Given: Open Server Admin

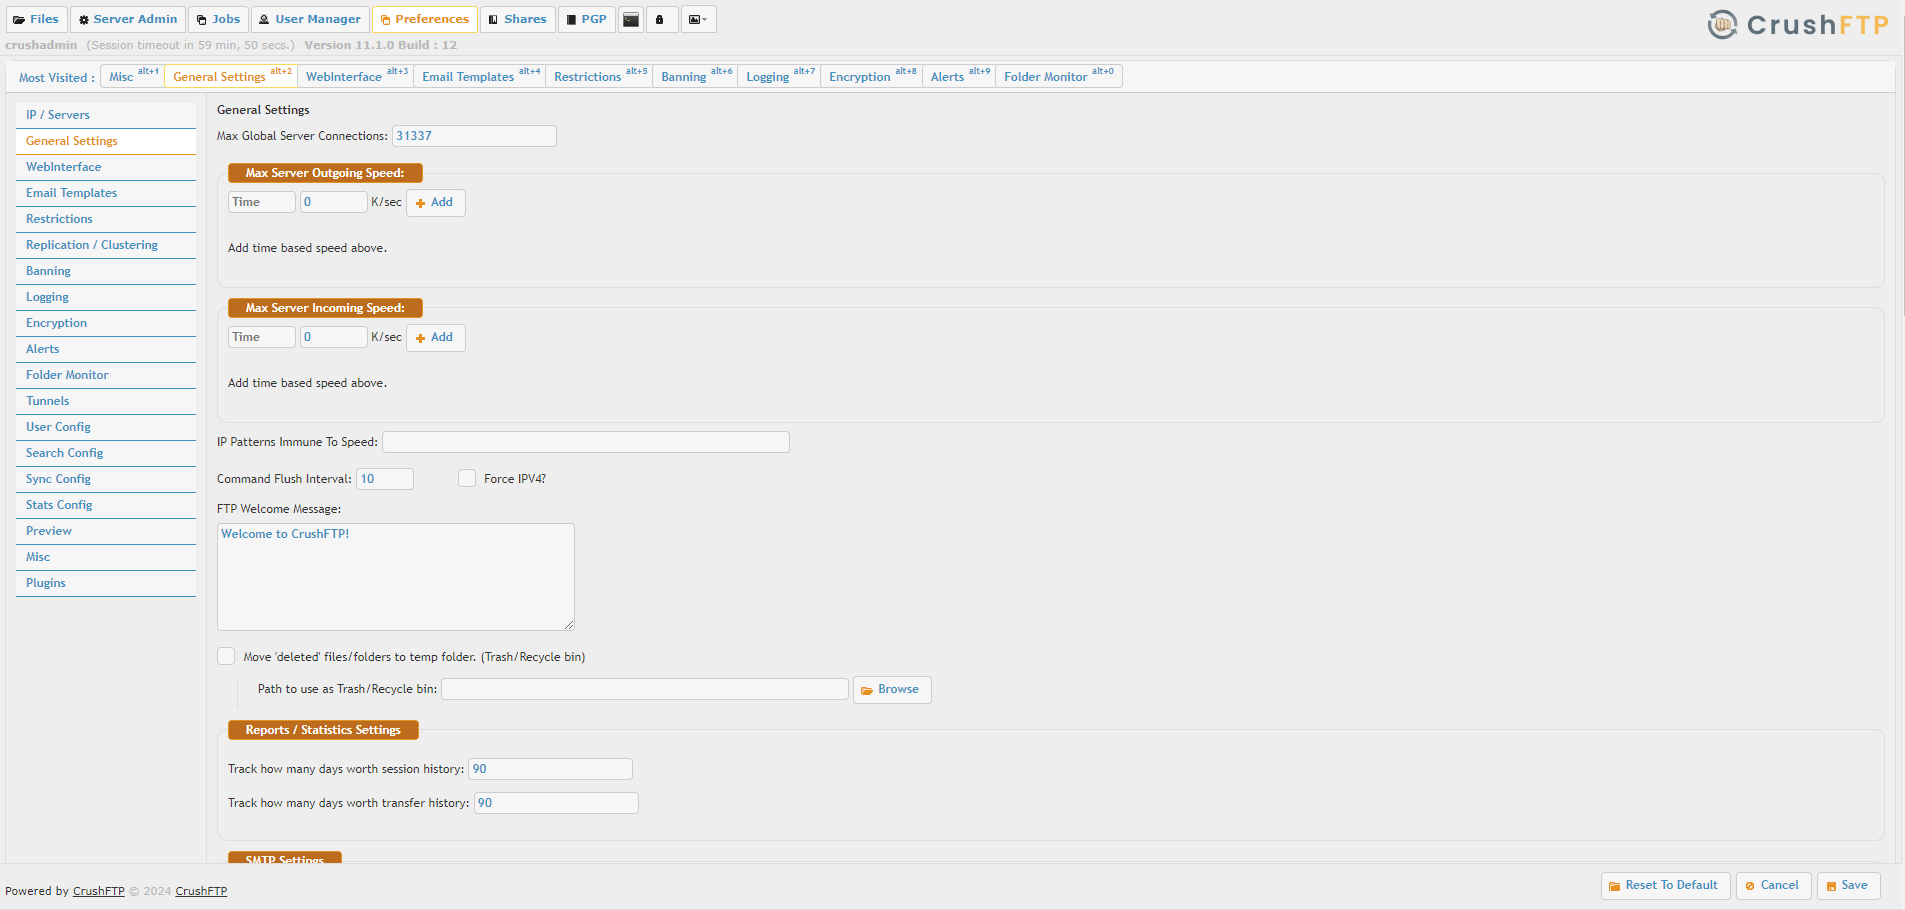Looking at the screenshot, I should [128, 20].
